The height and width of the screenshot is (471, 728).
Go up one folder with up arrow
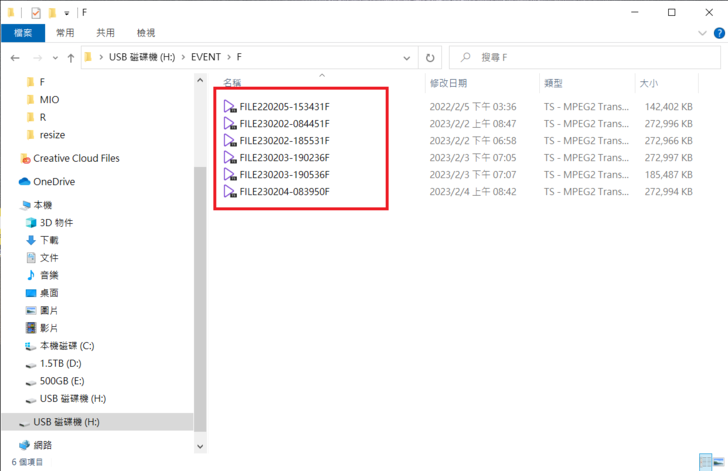(70, 58)
